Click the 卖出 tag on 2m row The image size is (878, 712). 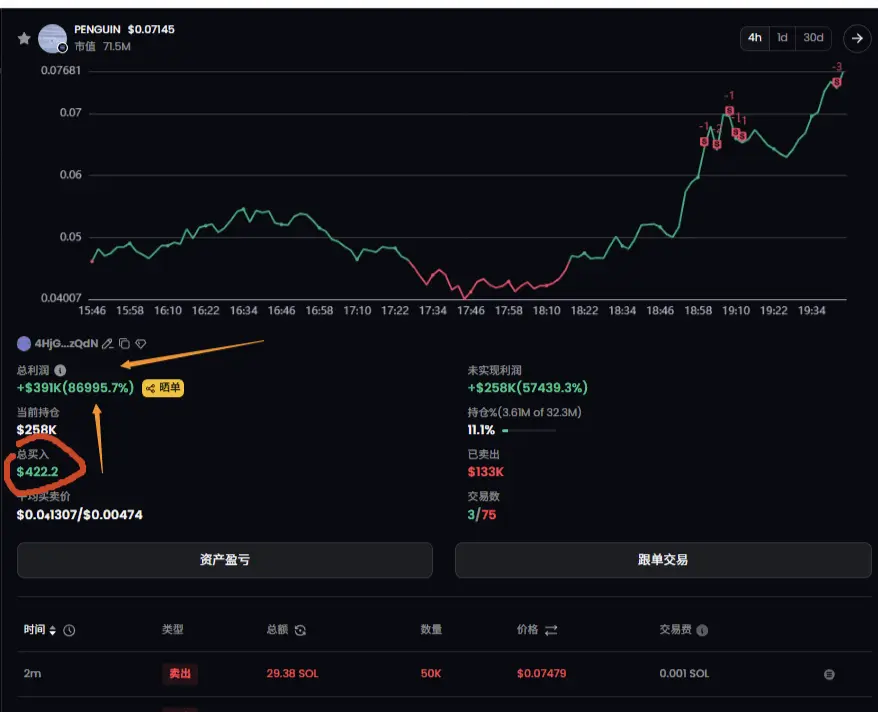[180, 673]
